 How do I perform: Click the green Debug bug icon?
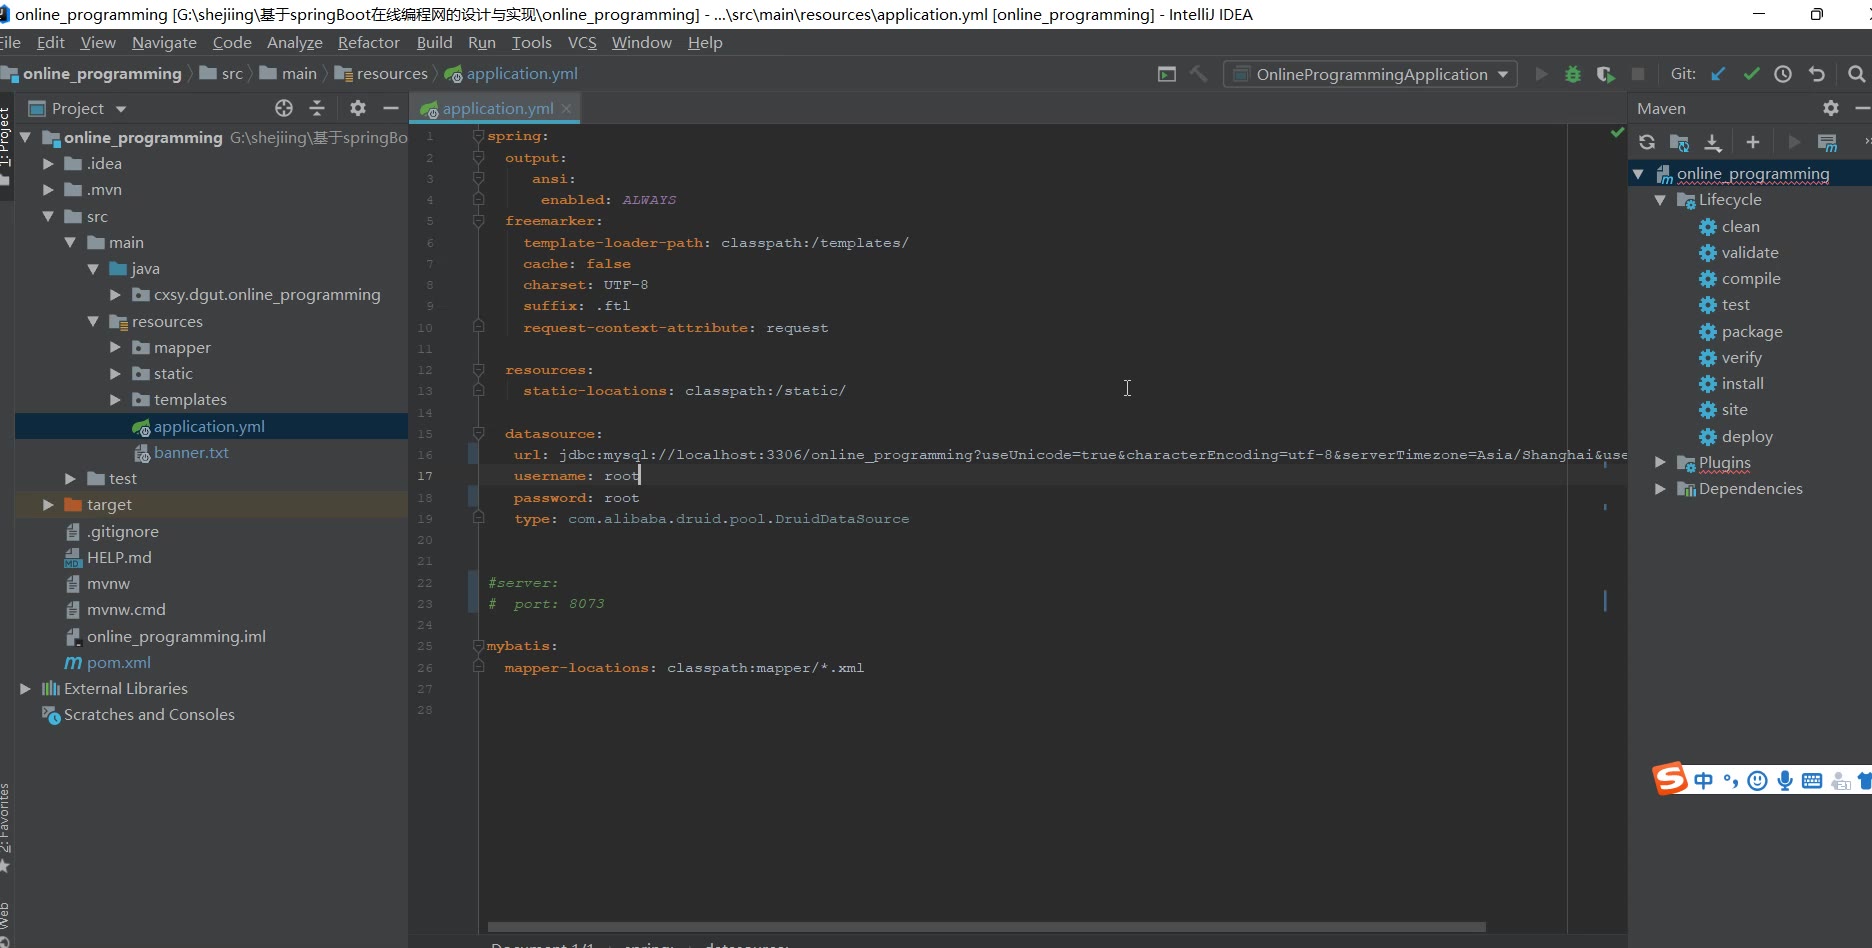coord(1573,74)
